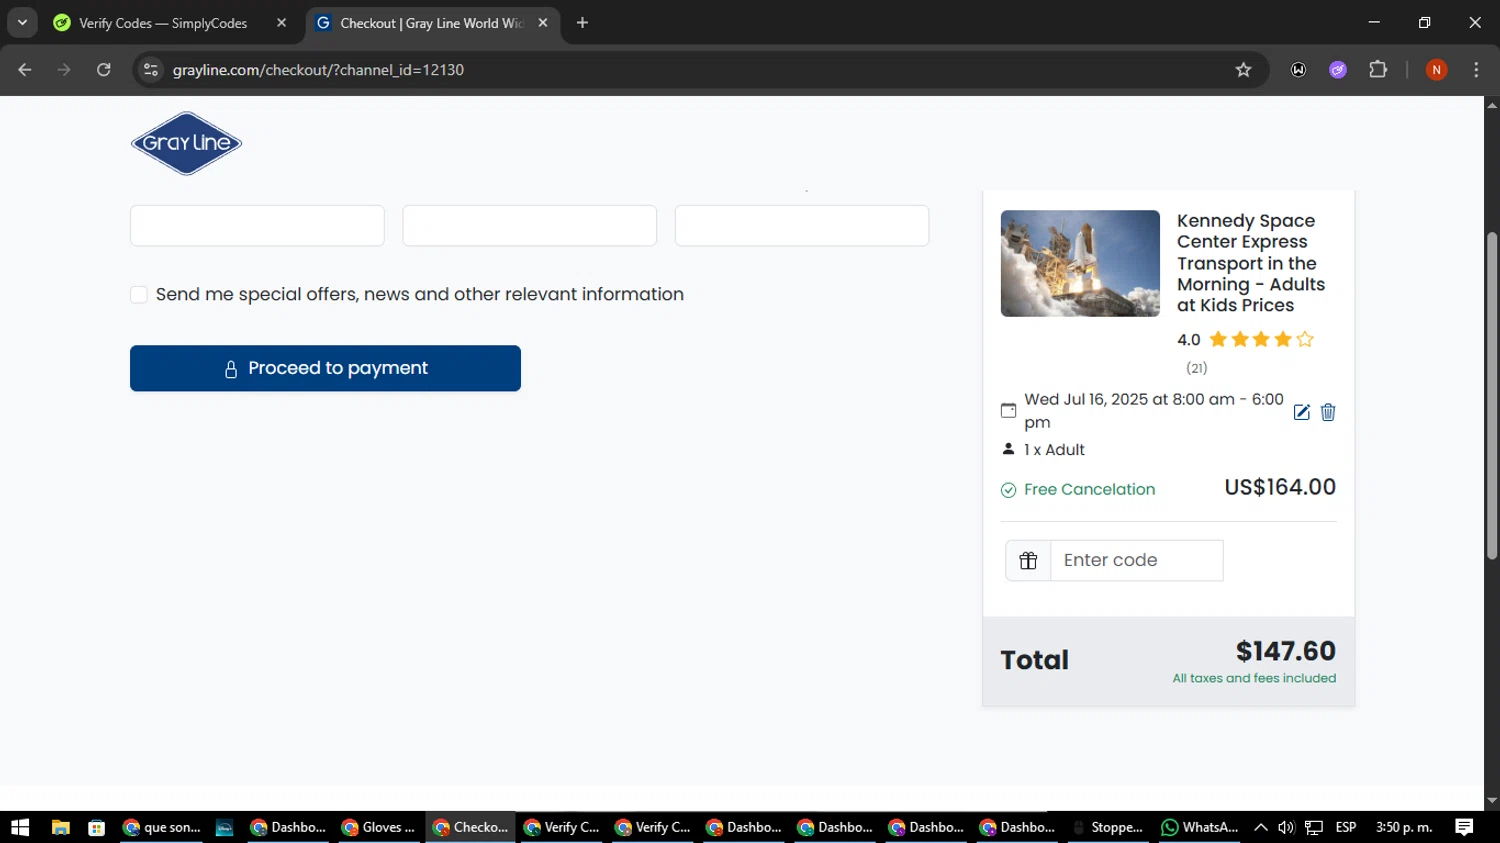View site information icon in address bar
This screenshot has width=1500, height=843.
tap(151, 70)
